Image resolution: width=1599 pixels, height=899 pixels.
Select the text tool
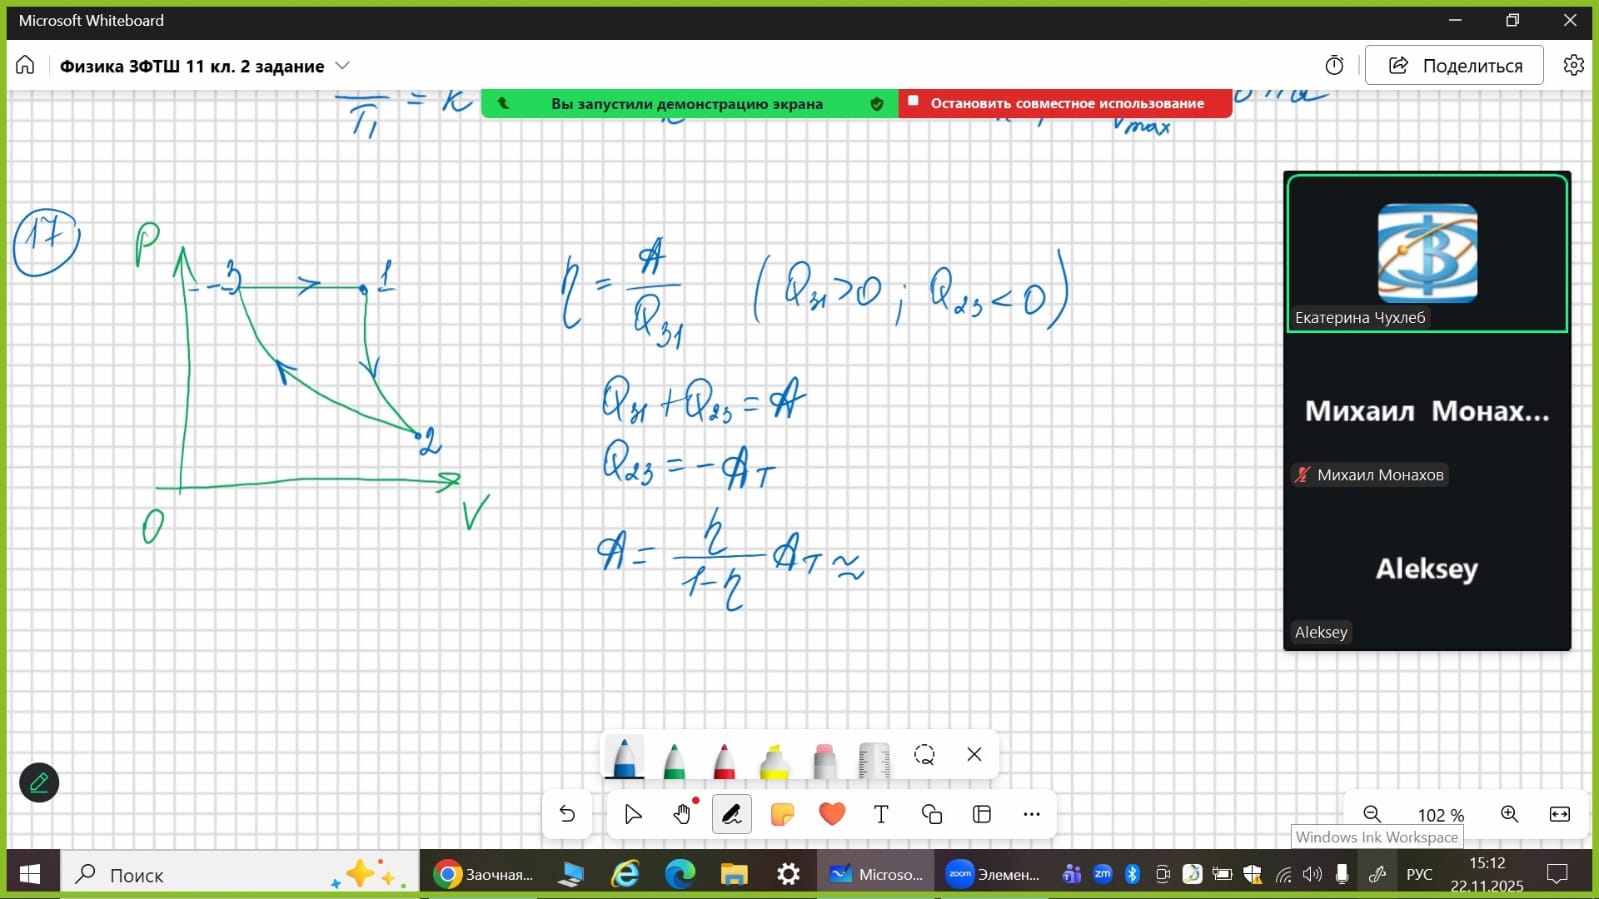pos(881,814)
